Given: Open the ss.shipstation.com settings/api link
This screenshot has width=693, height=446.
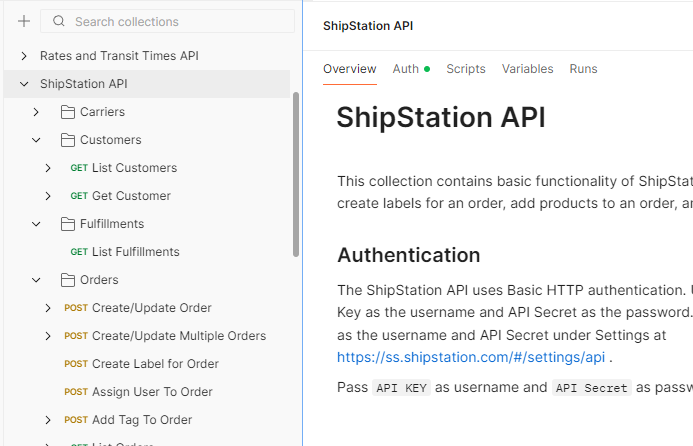Looking at the screenshot, I should point(471,357).
